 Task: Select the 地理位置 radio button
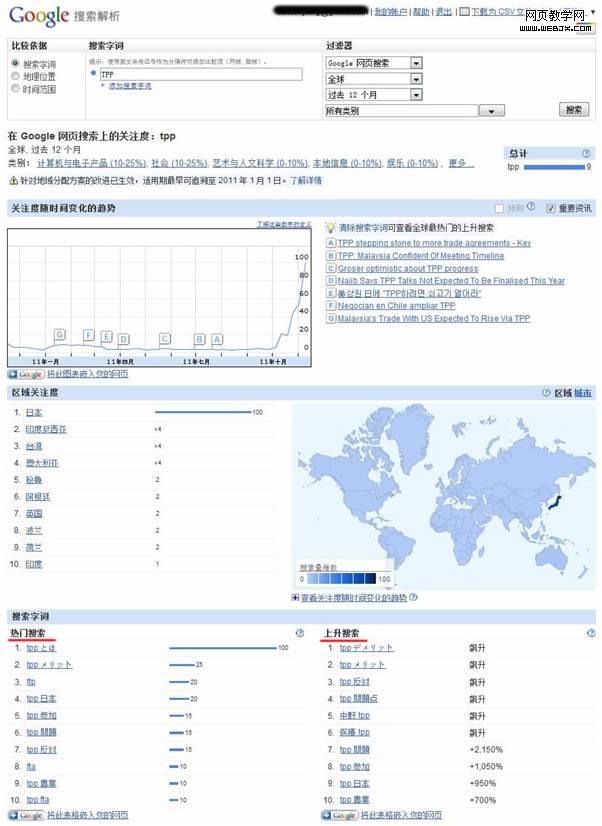point(15,76)
